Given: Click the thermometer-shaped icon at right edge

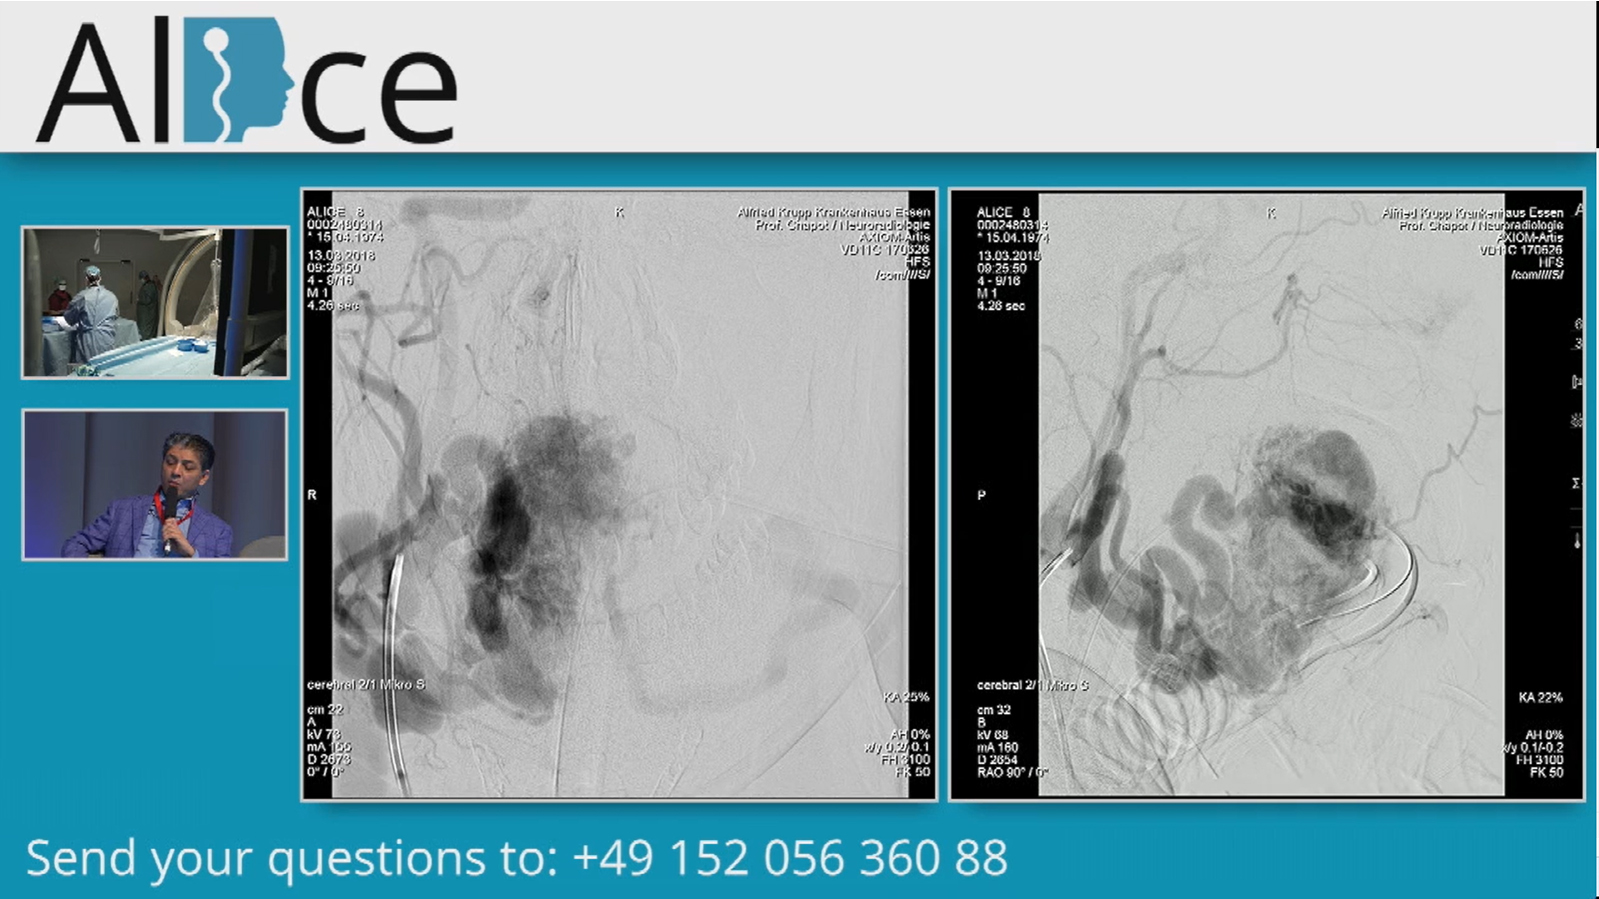Looking at the screenshot, I should pos(1577,541).
